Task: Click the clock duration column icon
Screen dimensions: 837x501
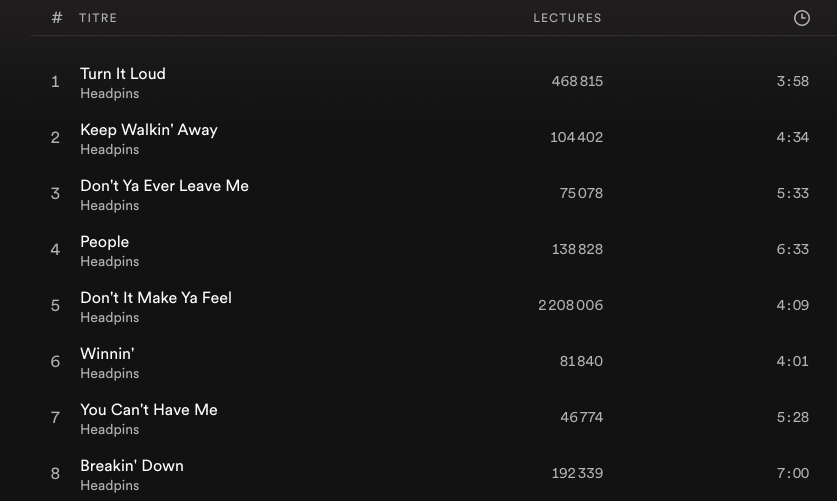Action: (x=801, y=18)
